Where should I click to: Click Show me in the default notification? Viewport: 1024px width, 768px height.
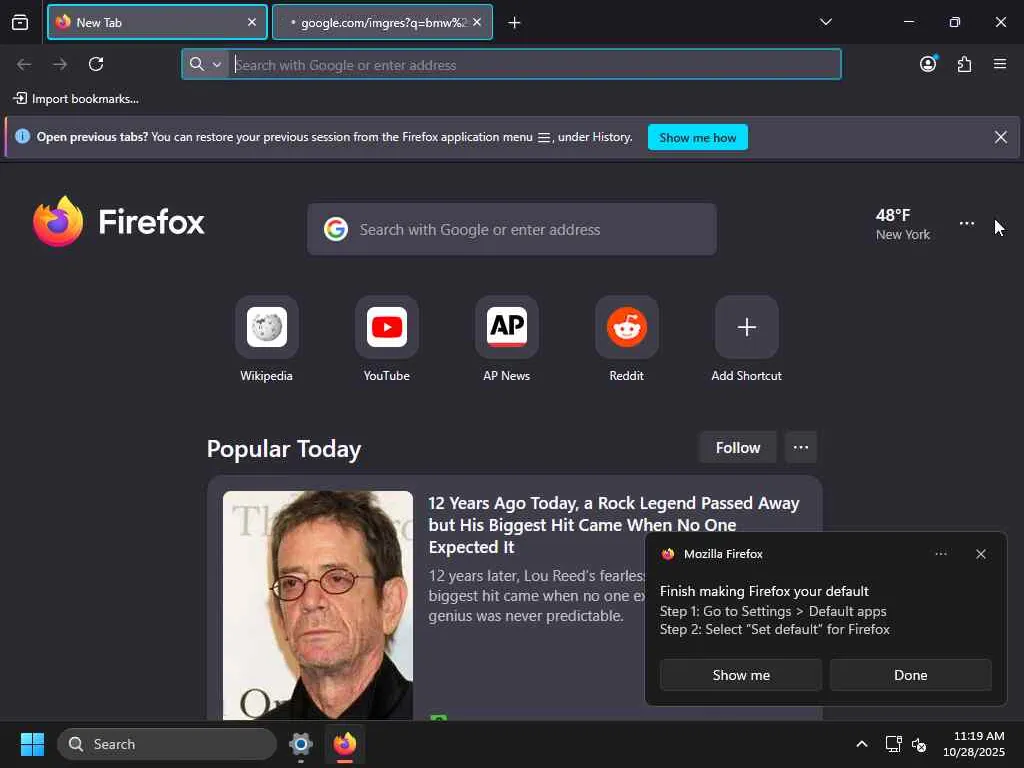[741, 675]
